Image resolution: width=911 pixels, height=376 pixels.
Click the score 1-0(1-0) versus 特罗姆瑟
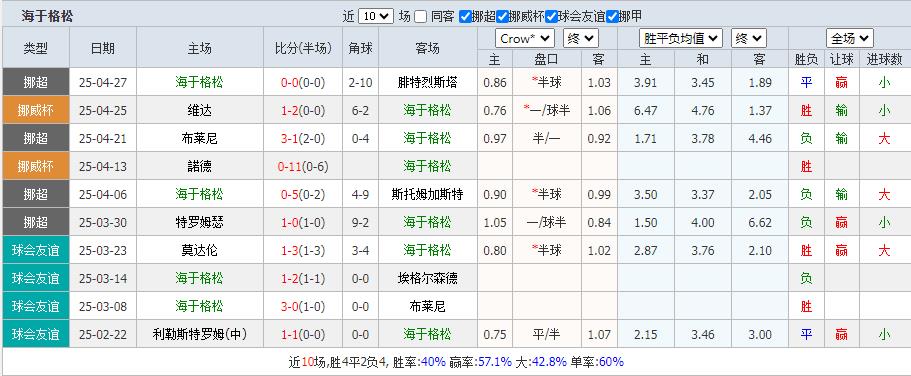coord(303,222)
